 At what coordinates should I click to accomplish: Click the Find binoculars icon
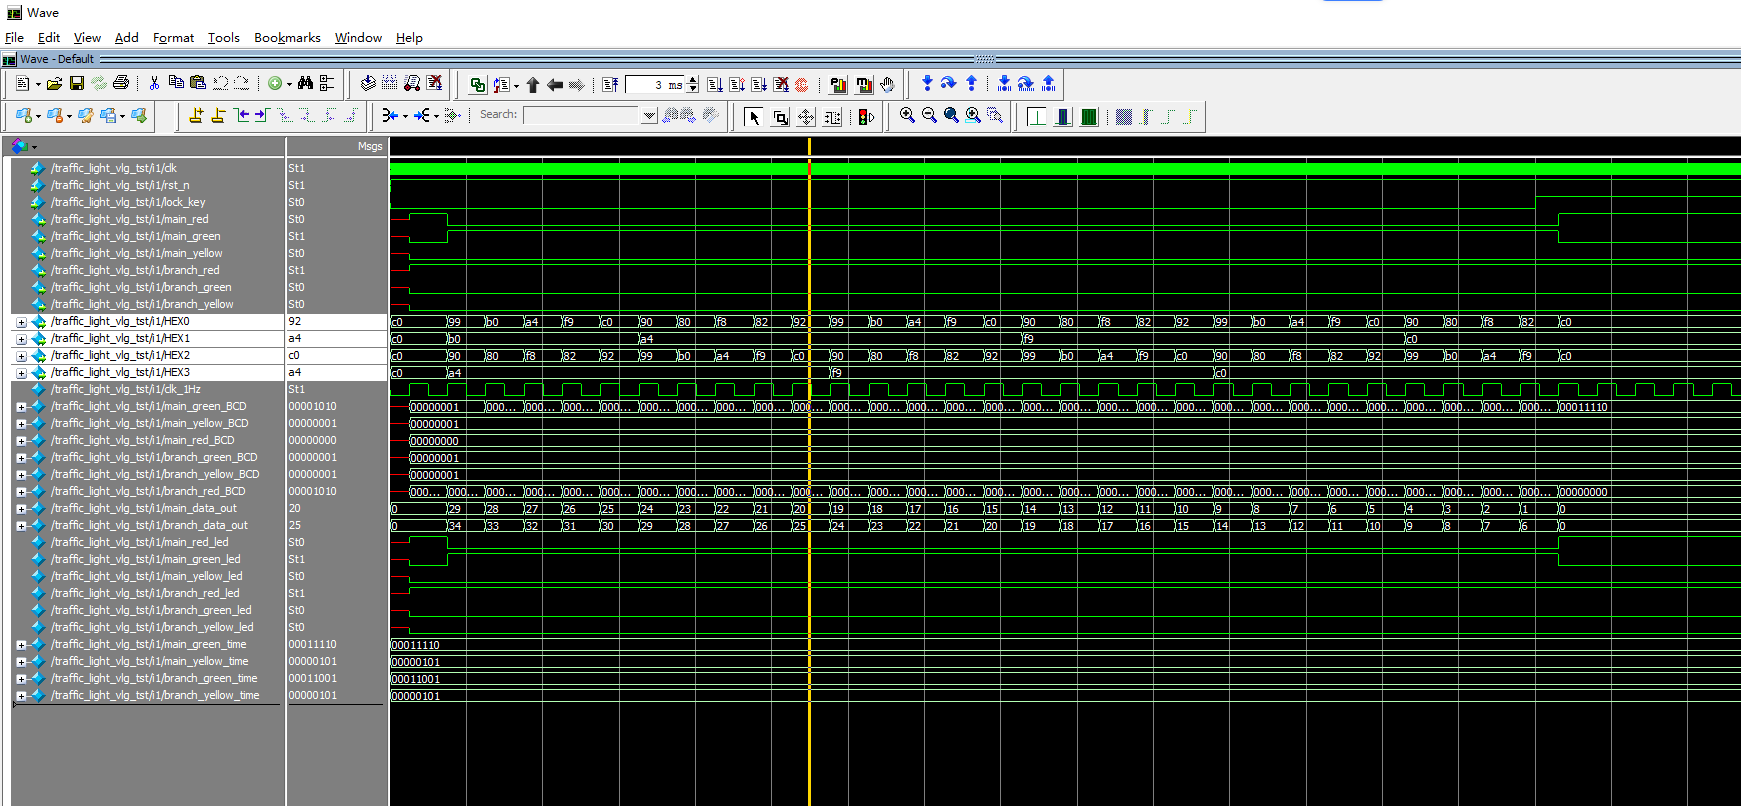[x=305, y=83]
